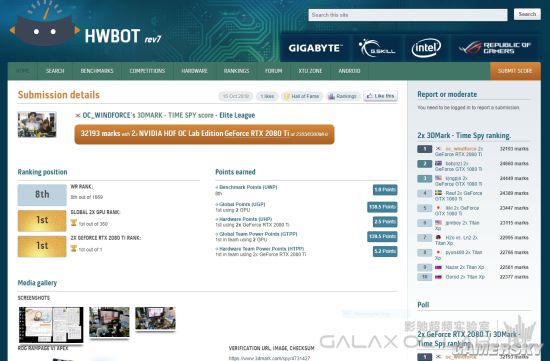
Task: Open Hall of Fame badge
Action: coord(302,96)
